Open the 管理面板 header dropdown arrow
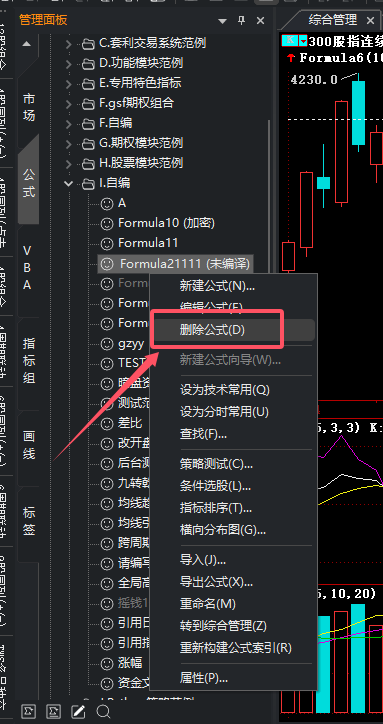 [223, 21]
